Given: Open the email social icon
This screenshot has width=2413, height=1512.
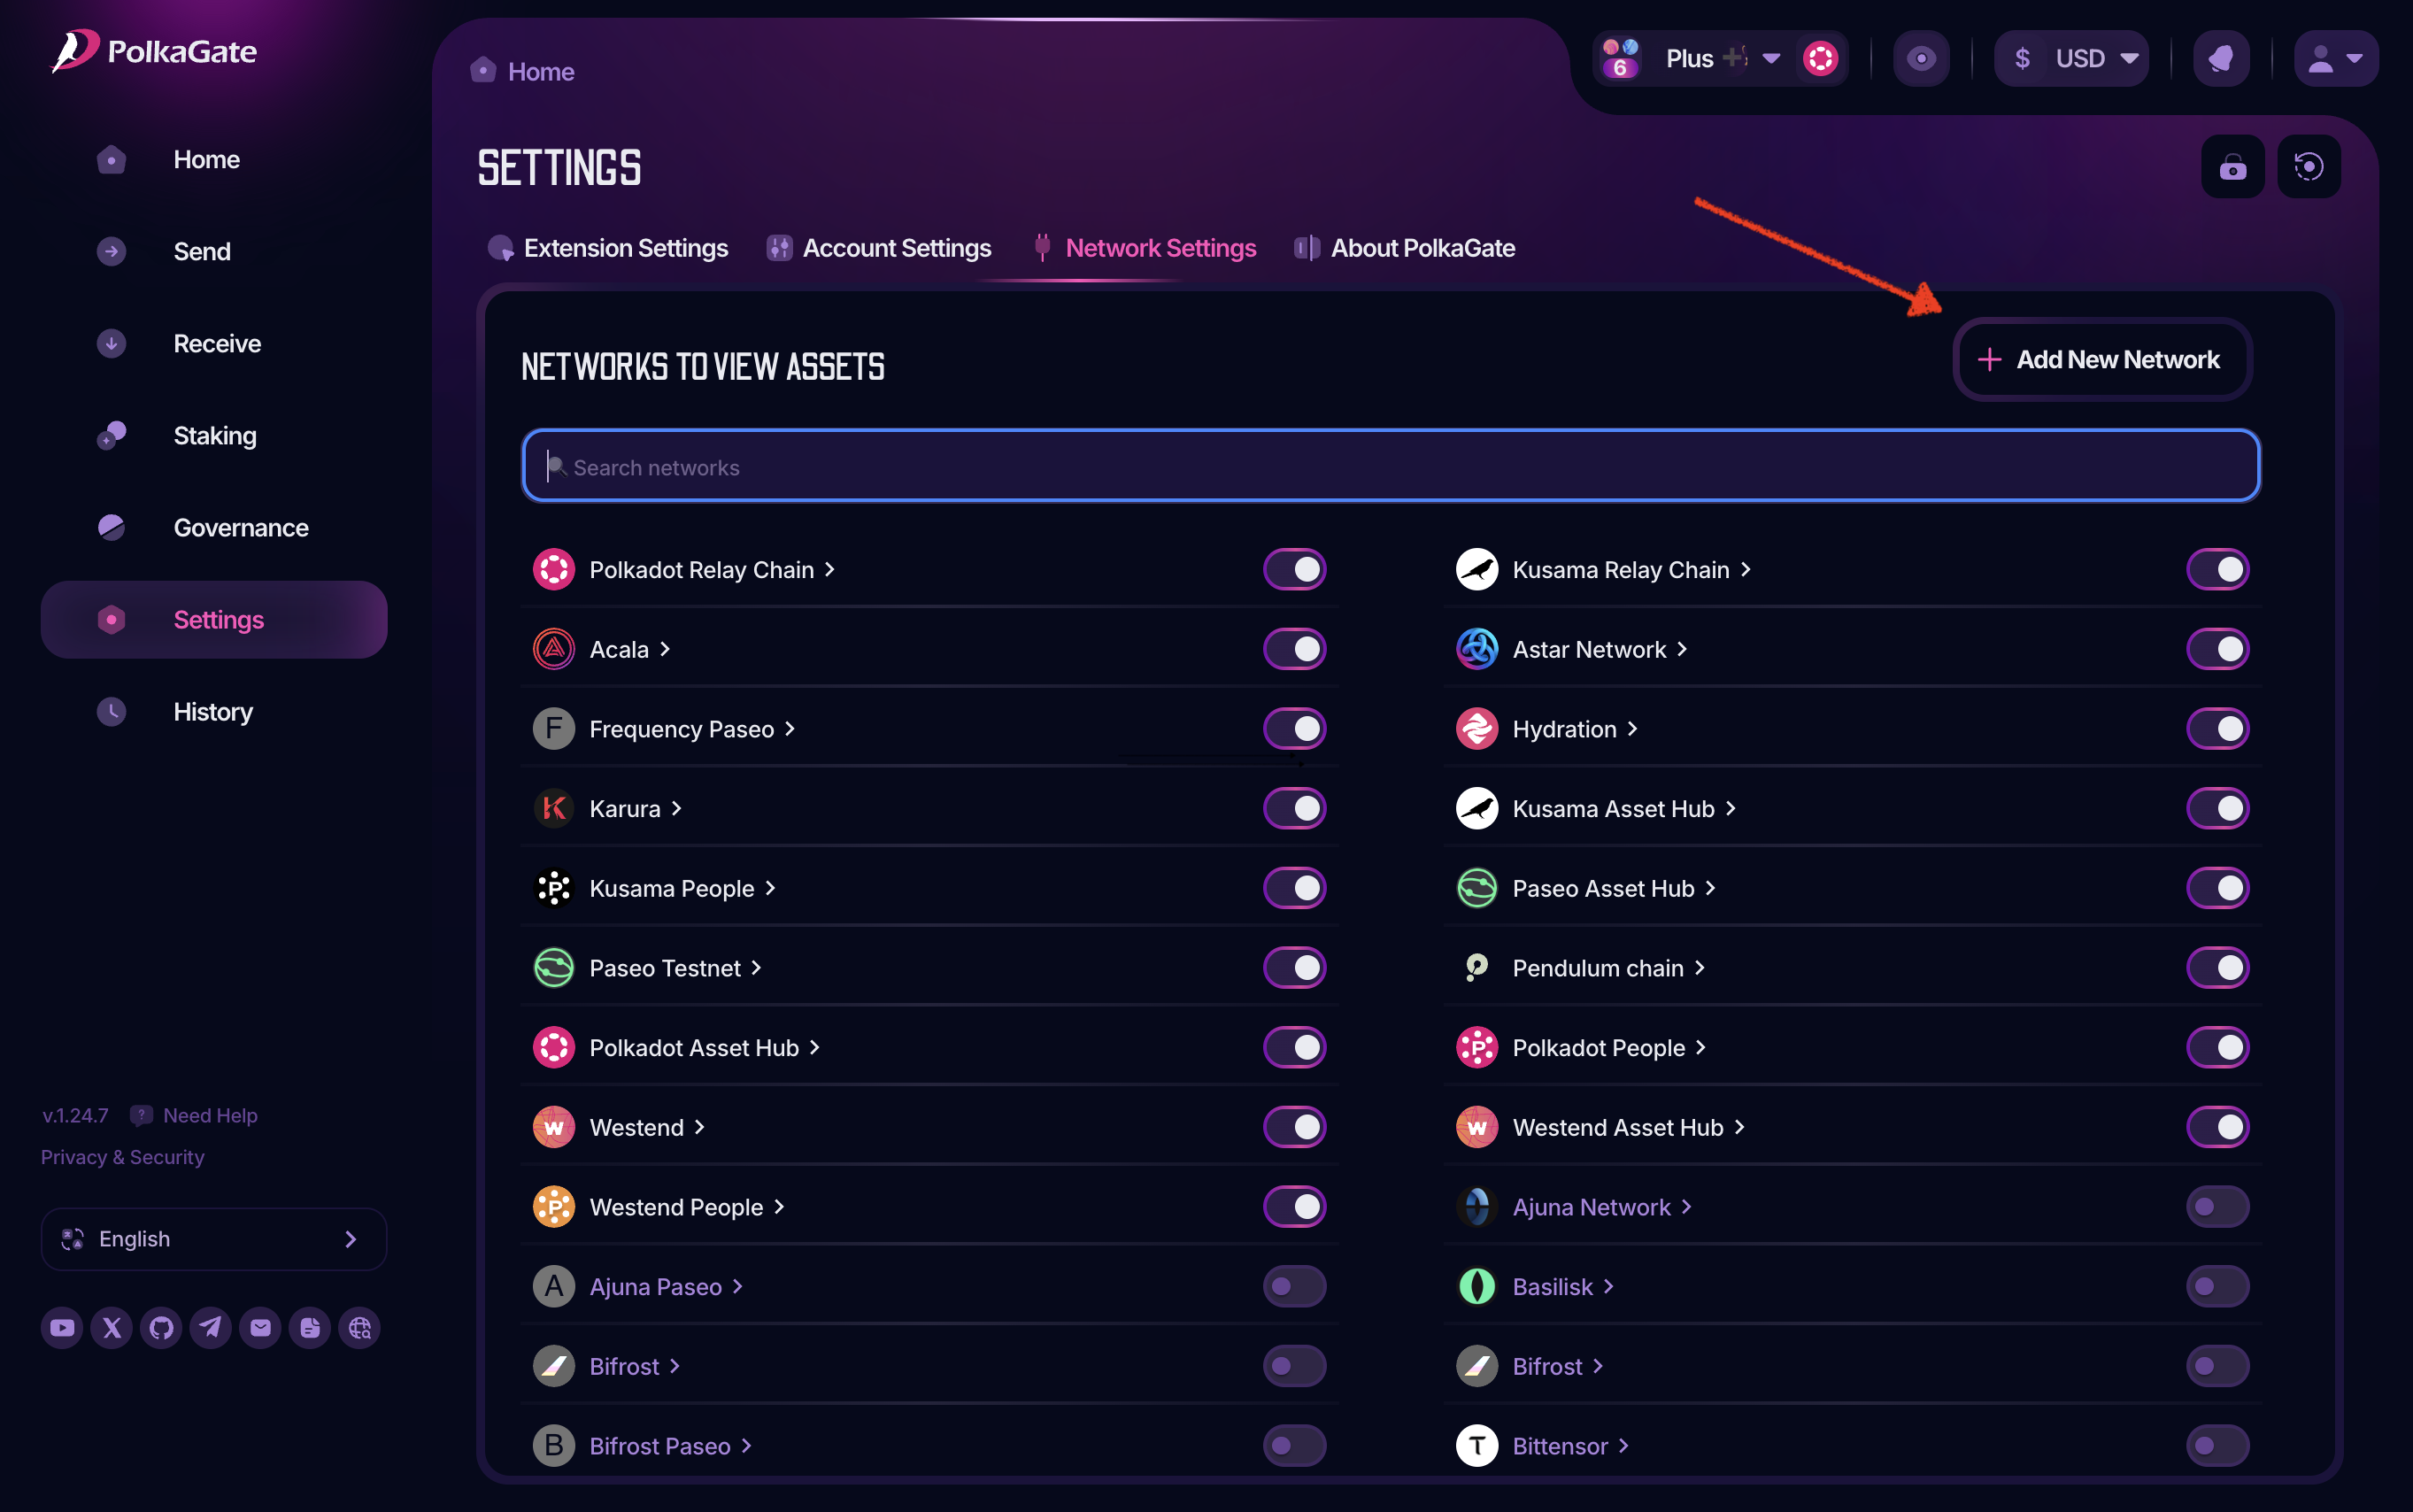Looking at the screenshot, I should point(260,1328).
